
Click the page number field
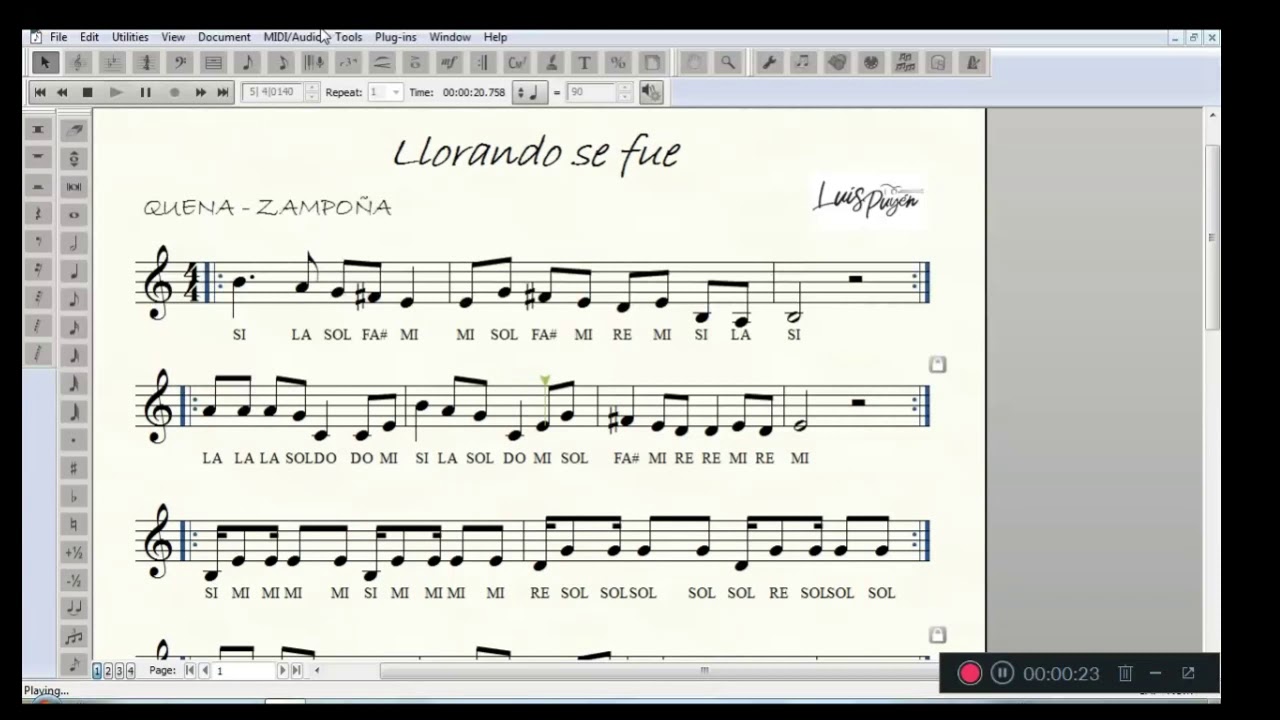244,671
